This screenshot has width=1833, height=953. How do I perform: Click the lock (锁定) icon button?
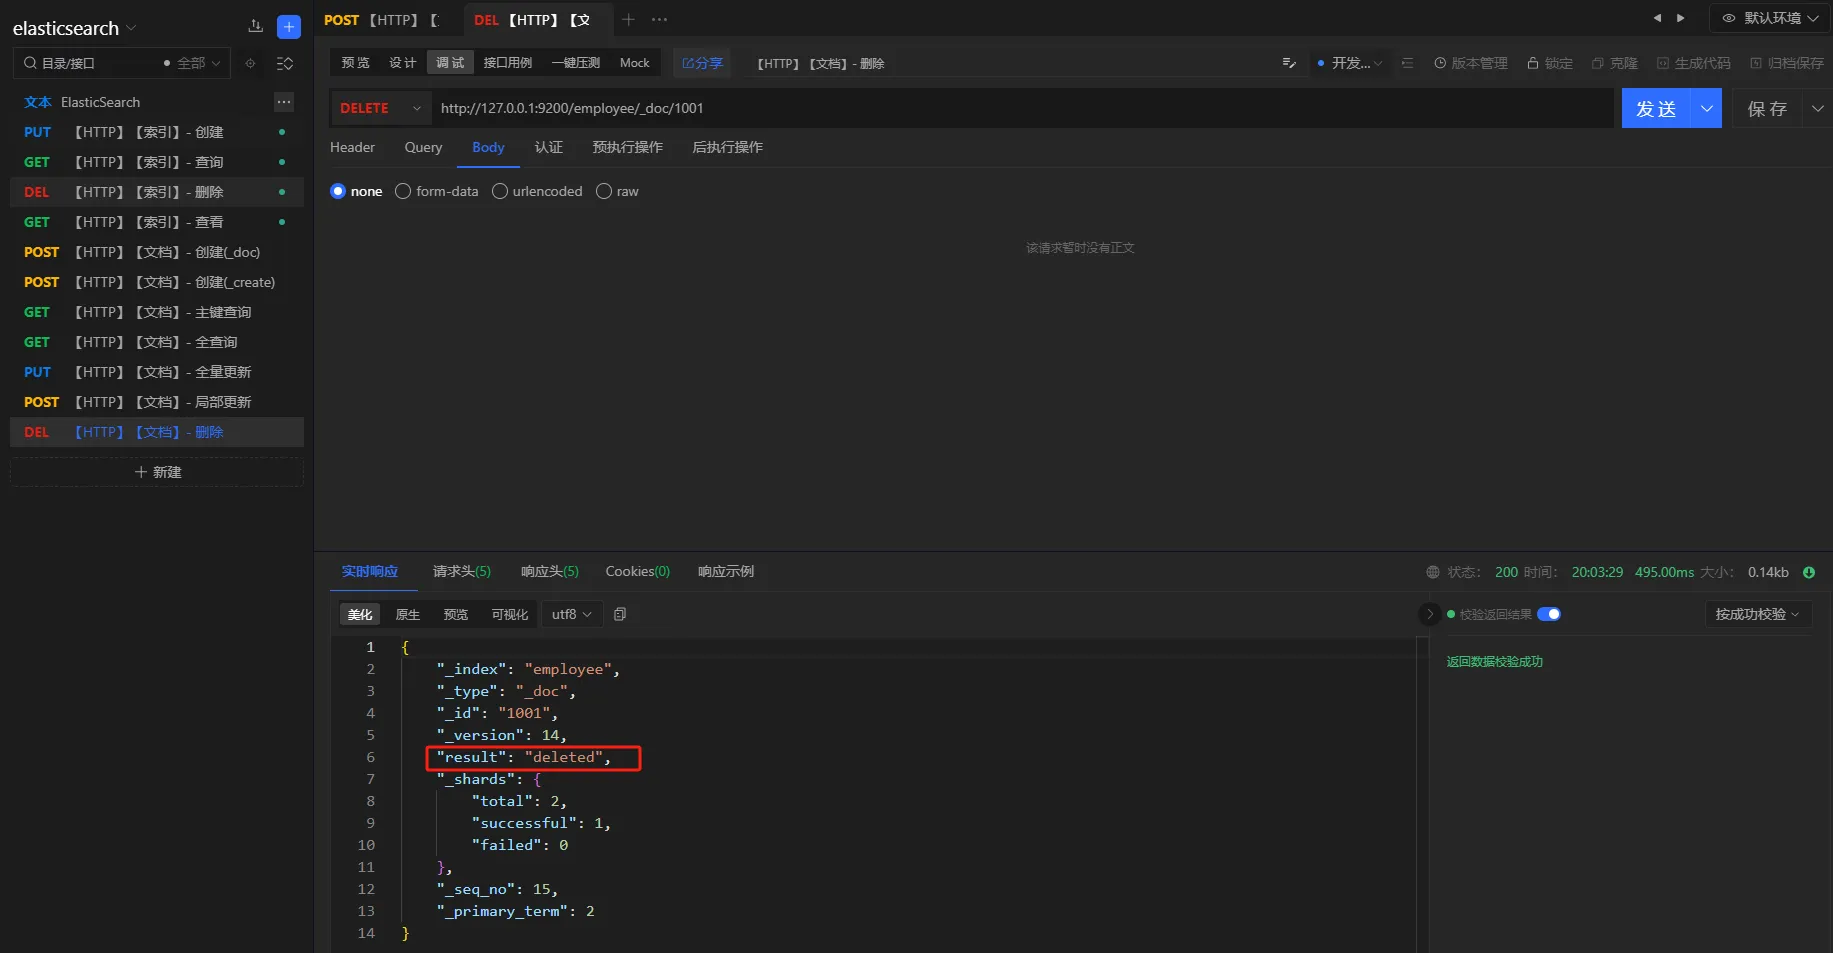[x=1549, y=63]
